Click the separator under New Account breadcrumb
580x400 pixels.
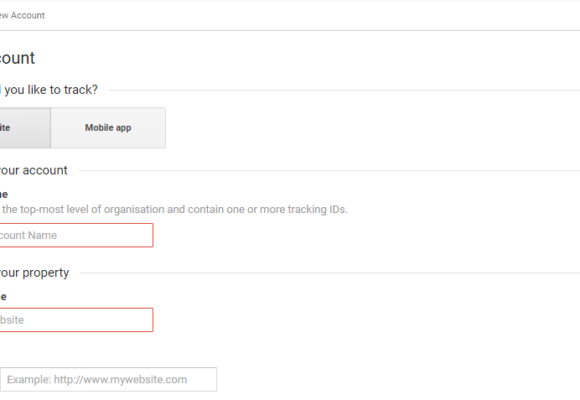(290, 30)
